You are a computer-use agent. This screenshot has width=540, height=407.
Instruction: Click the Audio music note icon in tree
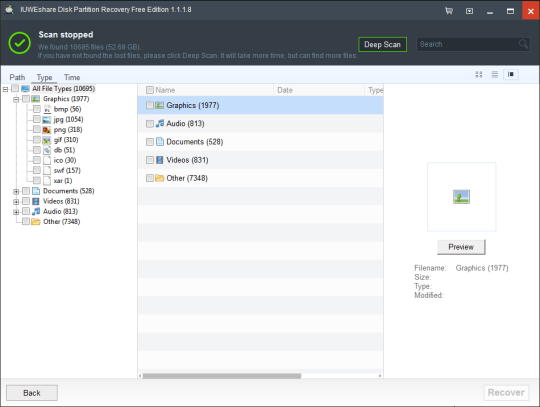[36, 211]
